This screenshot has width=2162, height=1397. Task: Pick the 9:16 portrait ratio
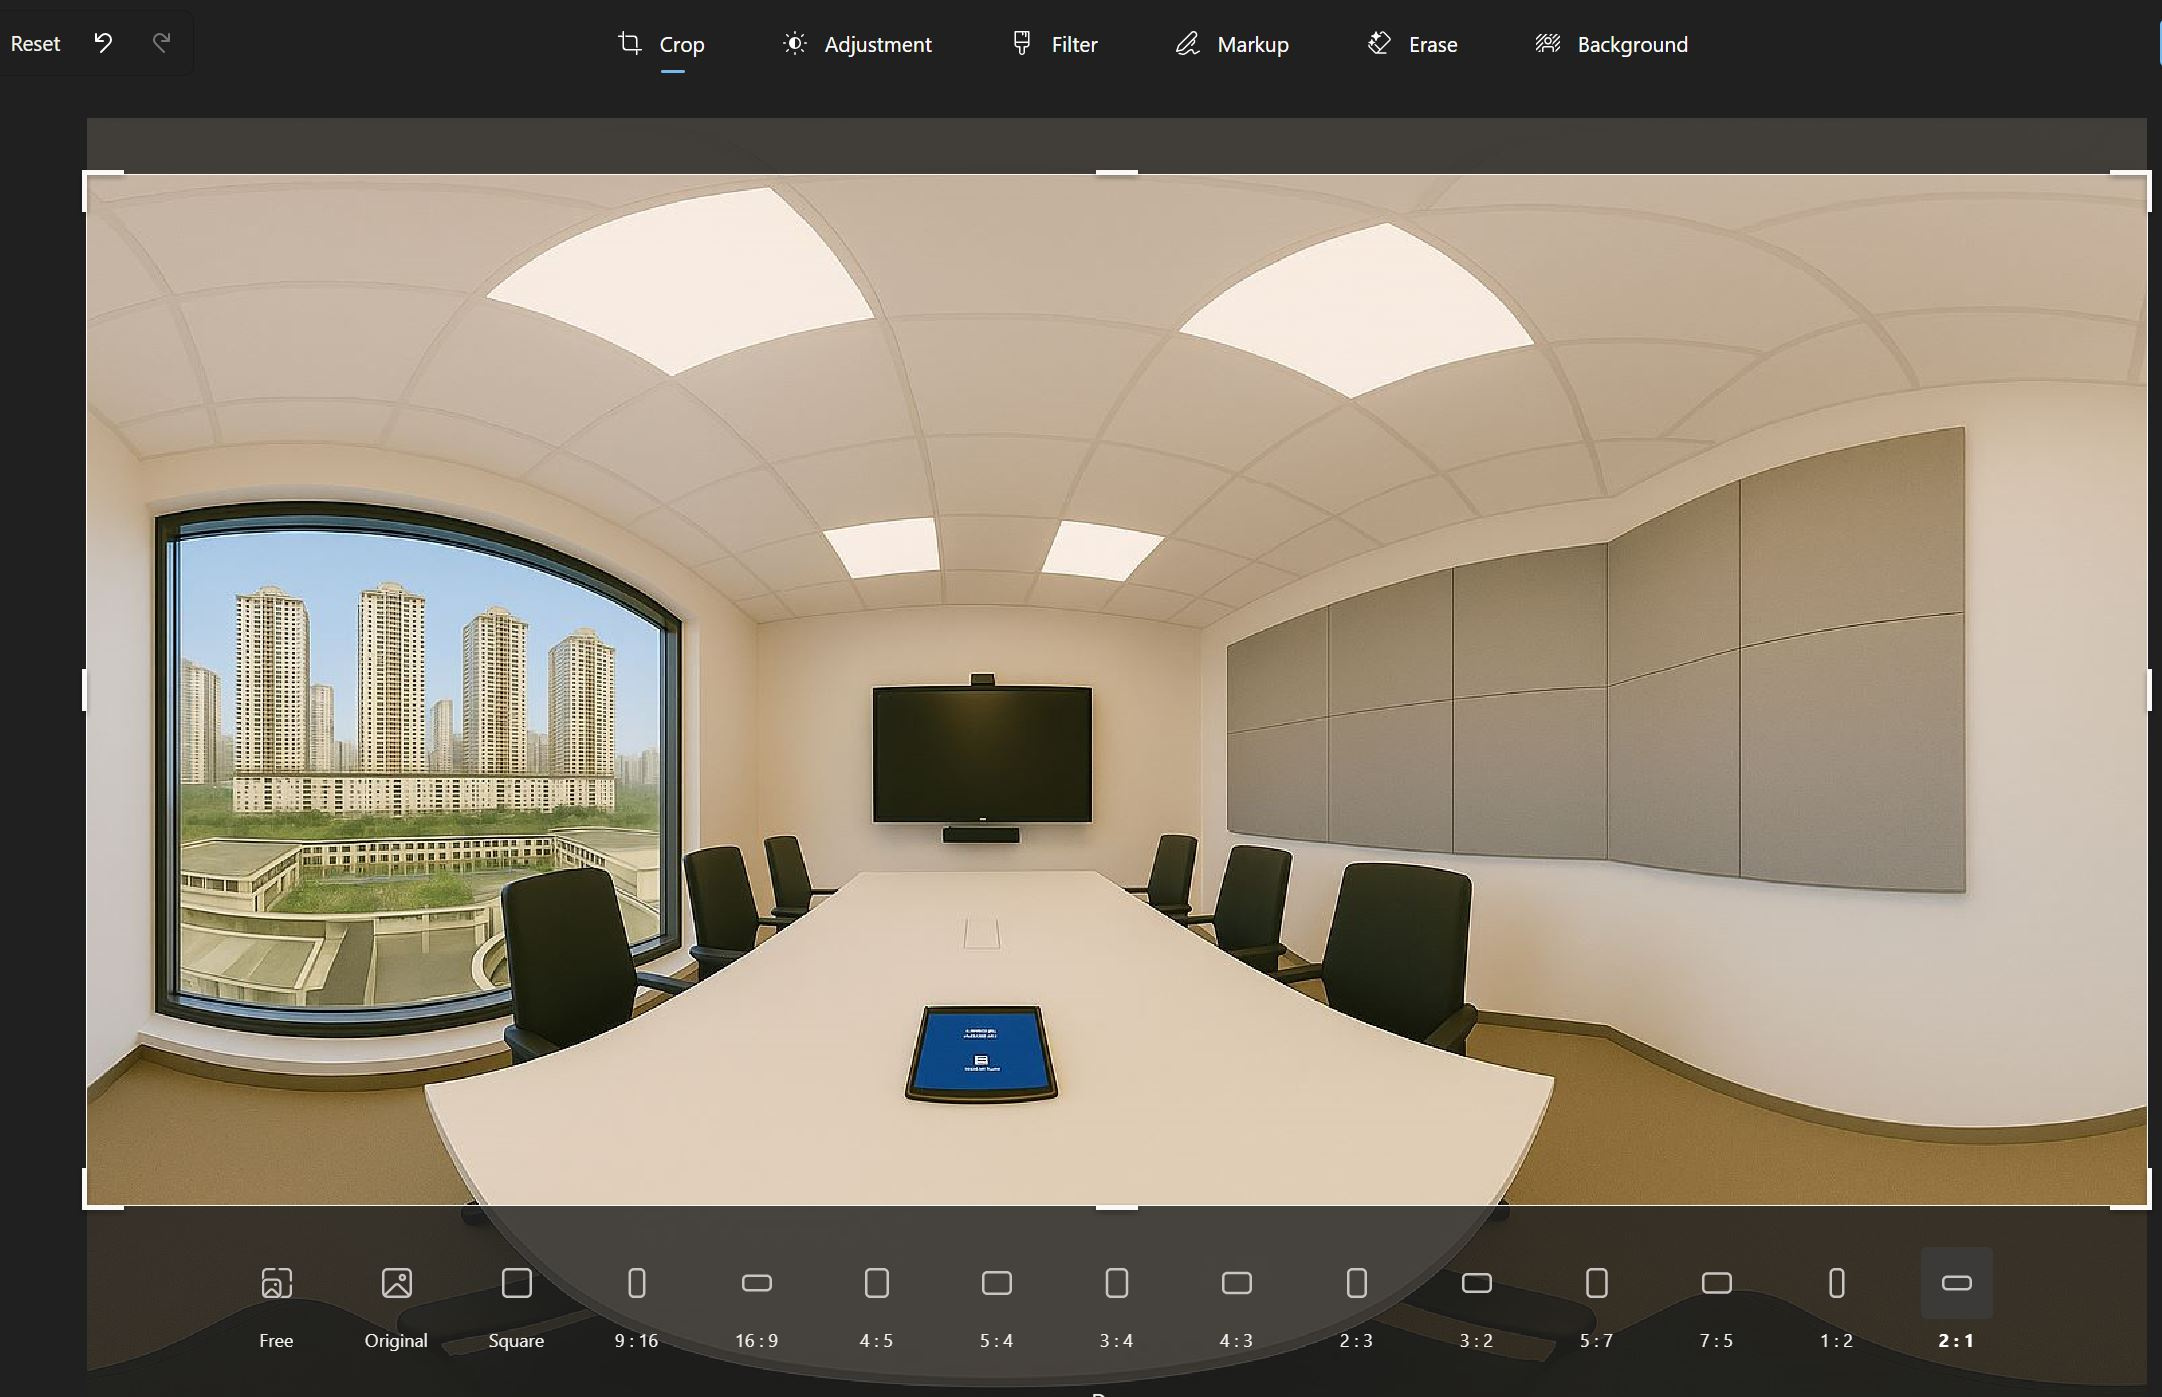(636, 1283)
